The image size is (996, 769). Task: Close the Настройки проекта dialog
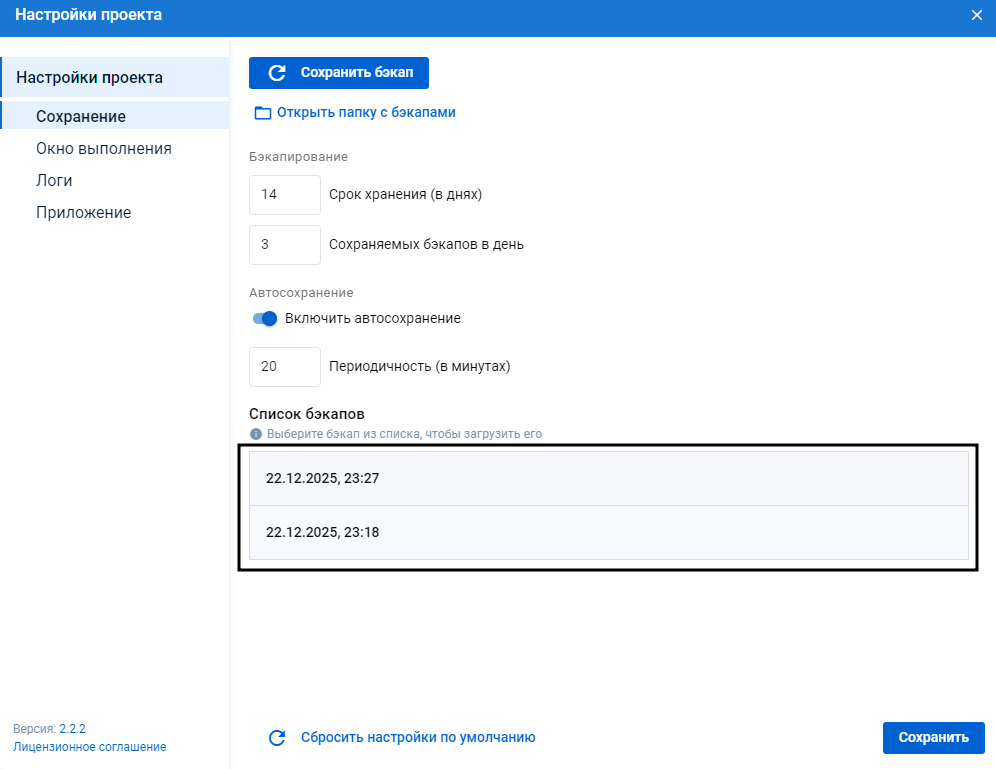click(x=977, y=15)
